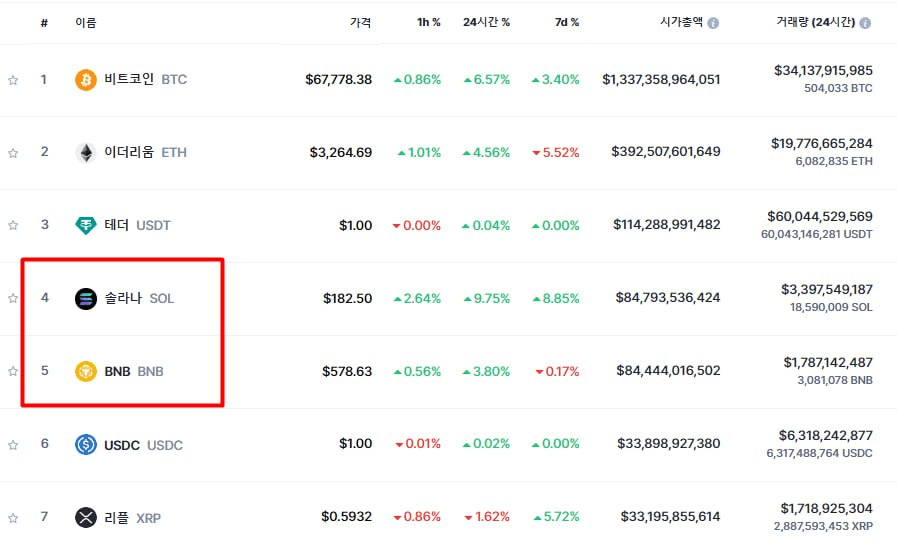
Task: Click Ethereum 1h change 1.01%
Action: coord(419,153)
